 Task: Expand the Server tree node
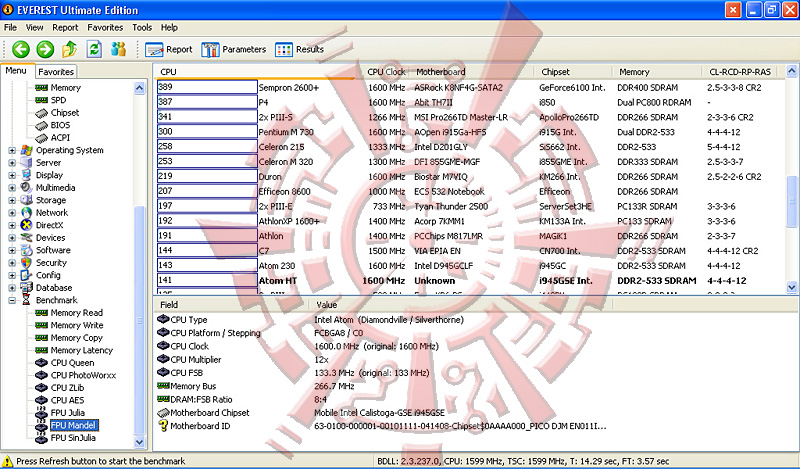pos(12,163)
